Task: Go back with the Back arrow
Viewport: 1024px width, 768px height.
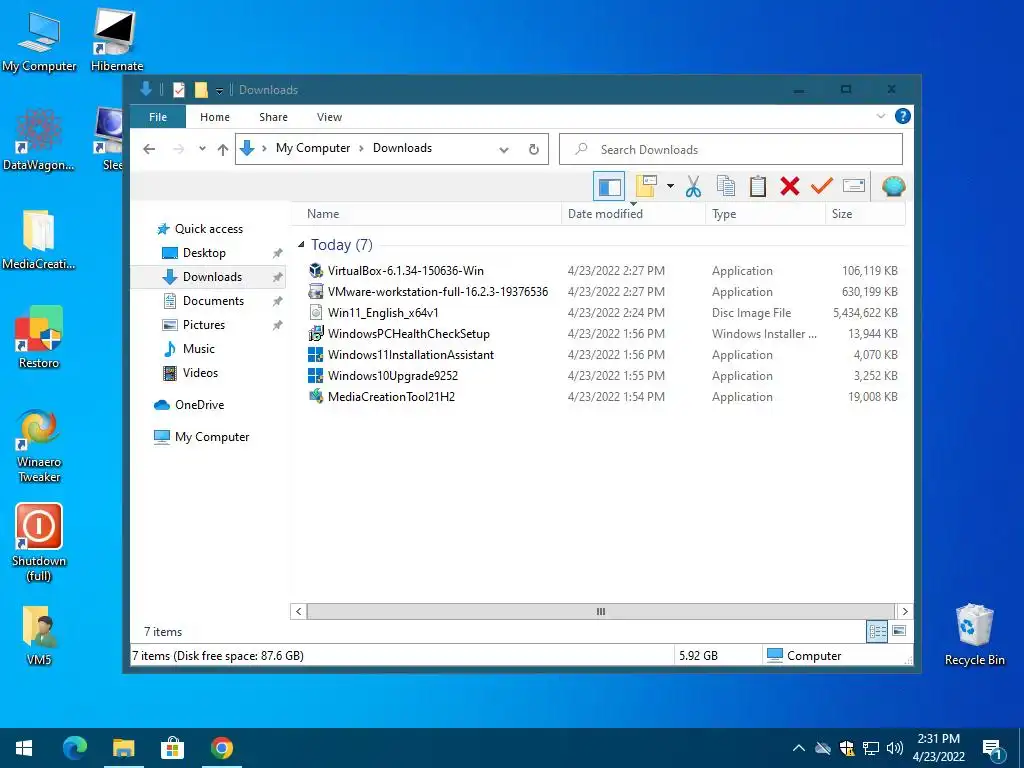Action: 149,149
